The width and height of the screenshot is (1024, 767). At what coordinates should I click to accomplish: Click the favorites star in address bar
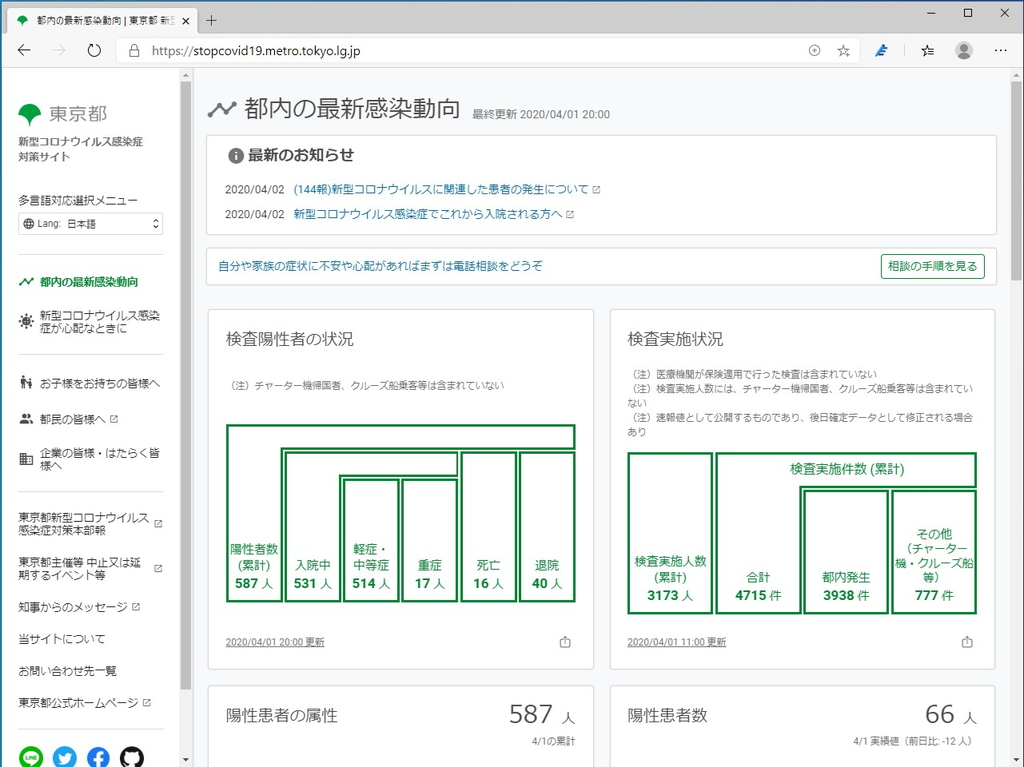click(843, 49)
